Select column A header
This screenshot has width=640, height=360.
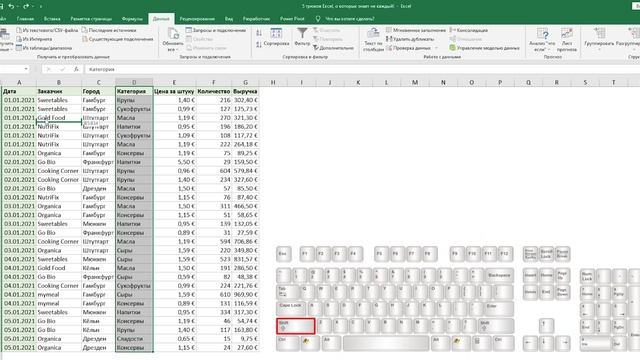tap(19, 82)
